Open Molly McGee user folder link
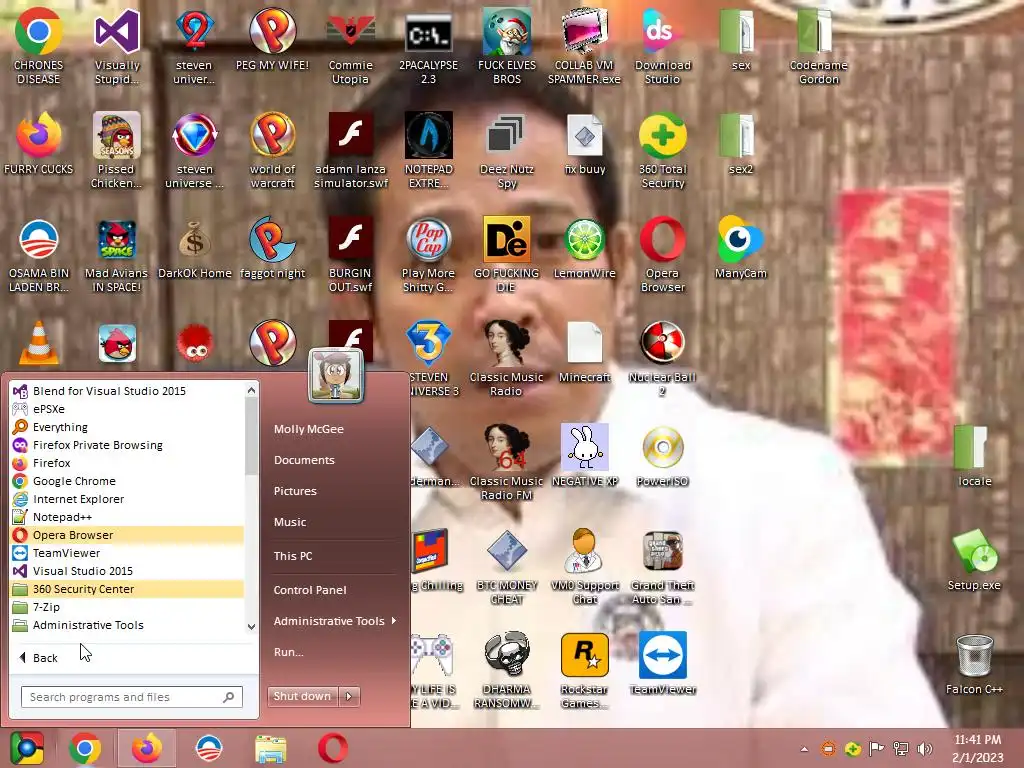 coord(308,429)
